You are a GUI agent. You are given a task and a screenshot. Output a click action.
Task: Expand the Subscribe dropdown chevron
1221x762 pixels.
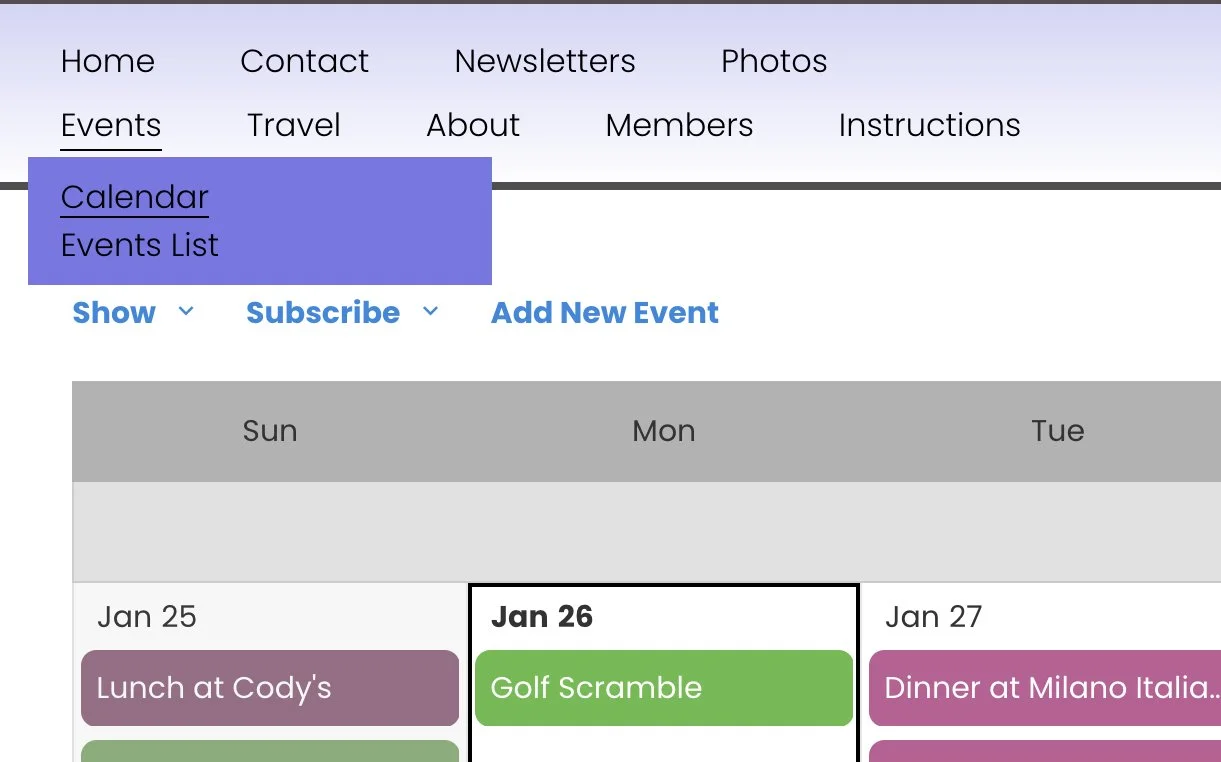430,312
